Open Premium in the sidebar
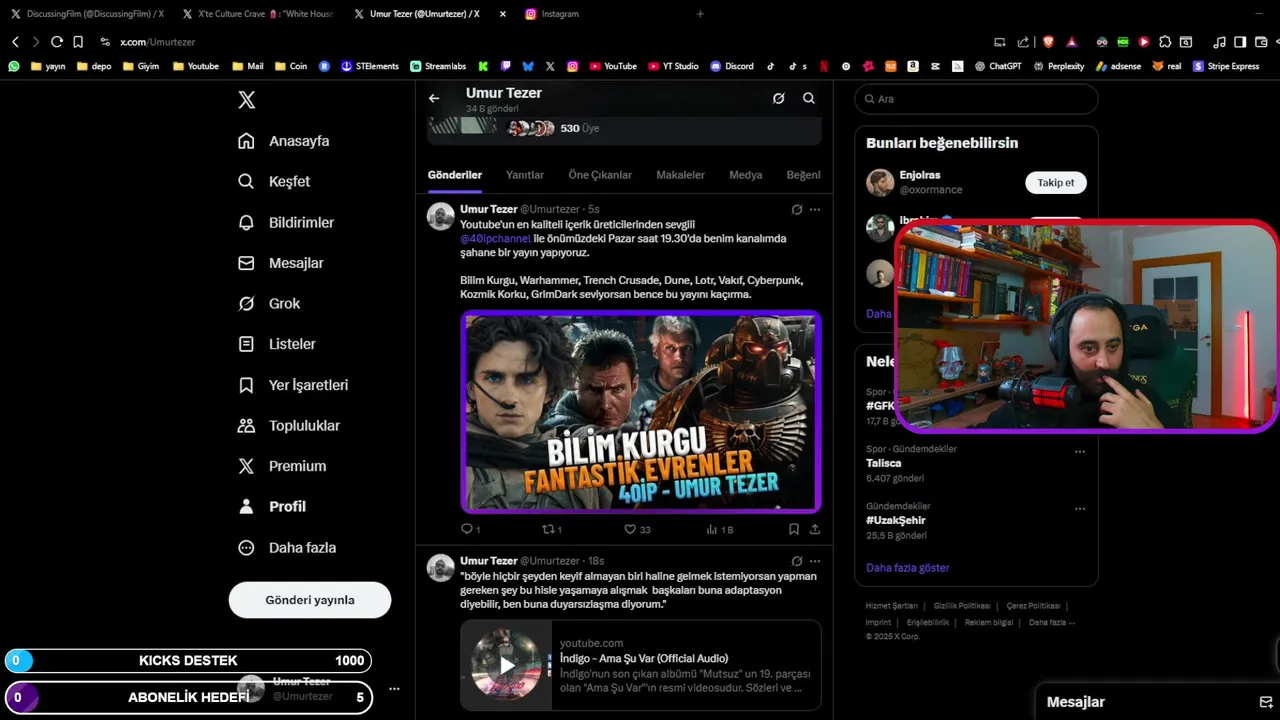The image size is (1280, 720). (x=282, y=466)
